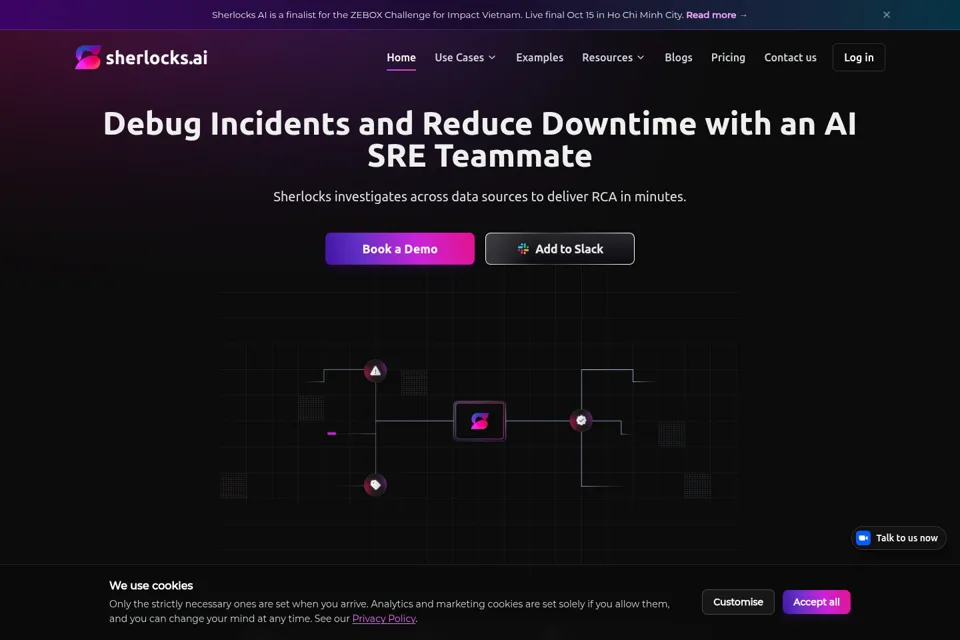Click the video camera icon in the Talk to us widget
This screenshot has height=640, width=960.
[863, 538]
